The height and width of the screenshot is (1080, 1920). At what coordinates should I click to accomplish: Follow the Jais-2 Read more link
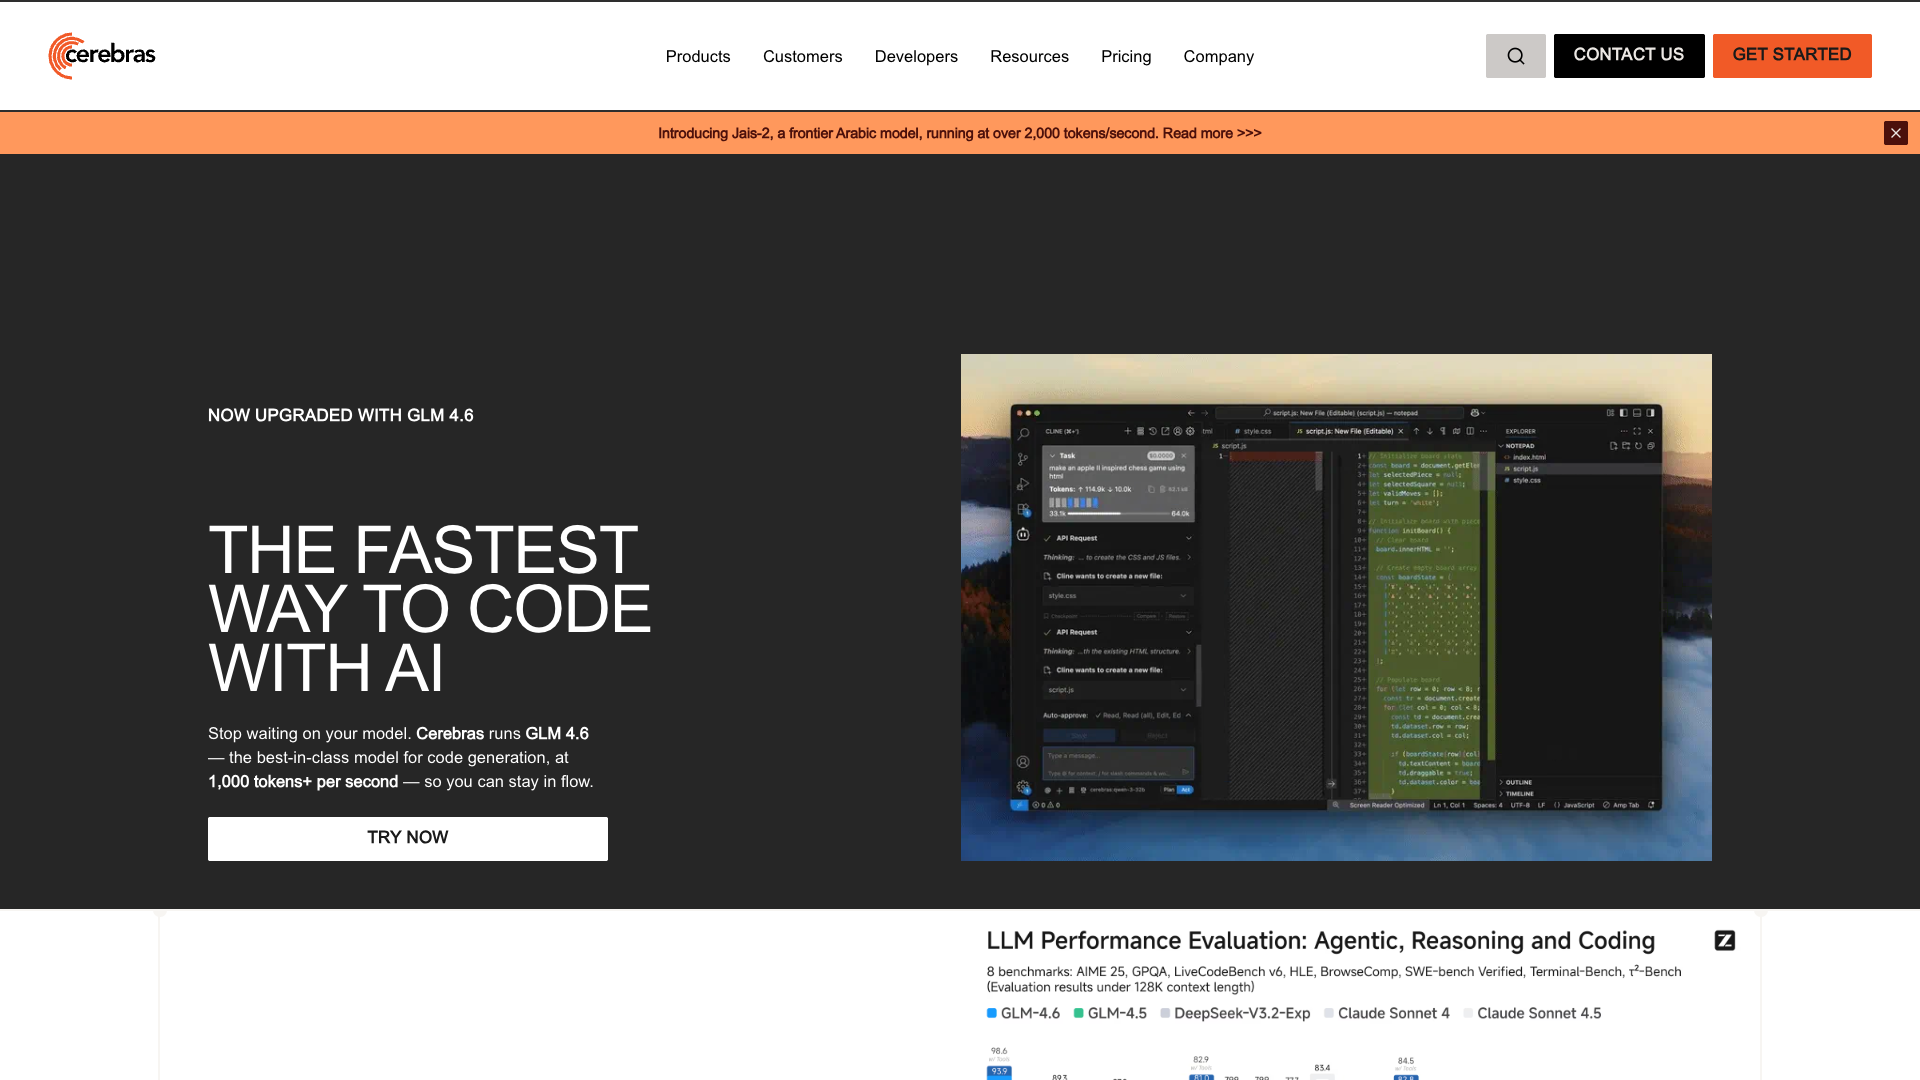pos(1211,133)
